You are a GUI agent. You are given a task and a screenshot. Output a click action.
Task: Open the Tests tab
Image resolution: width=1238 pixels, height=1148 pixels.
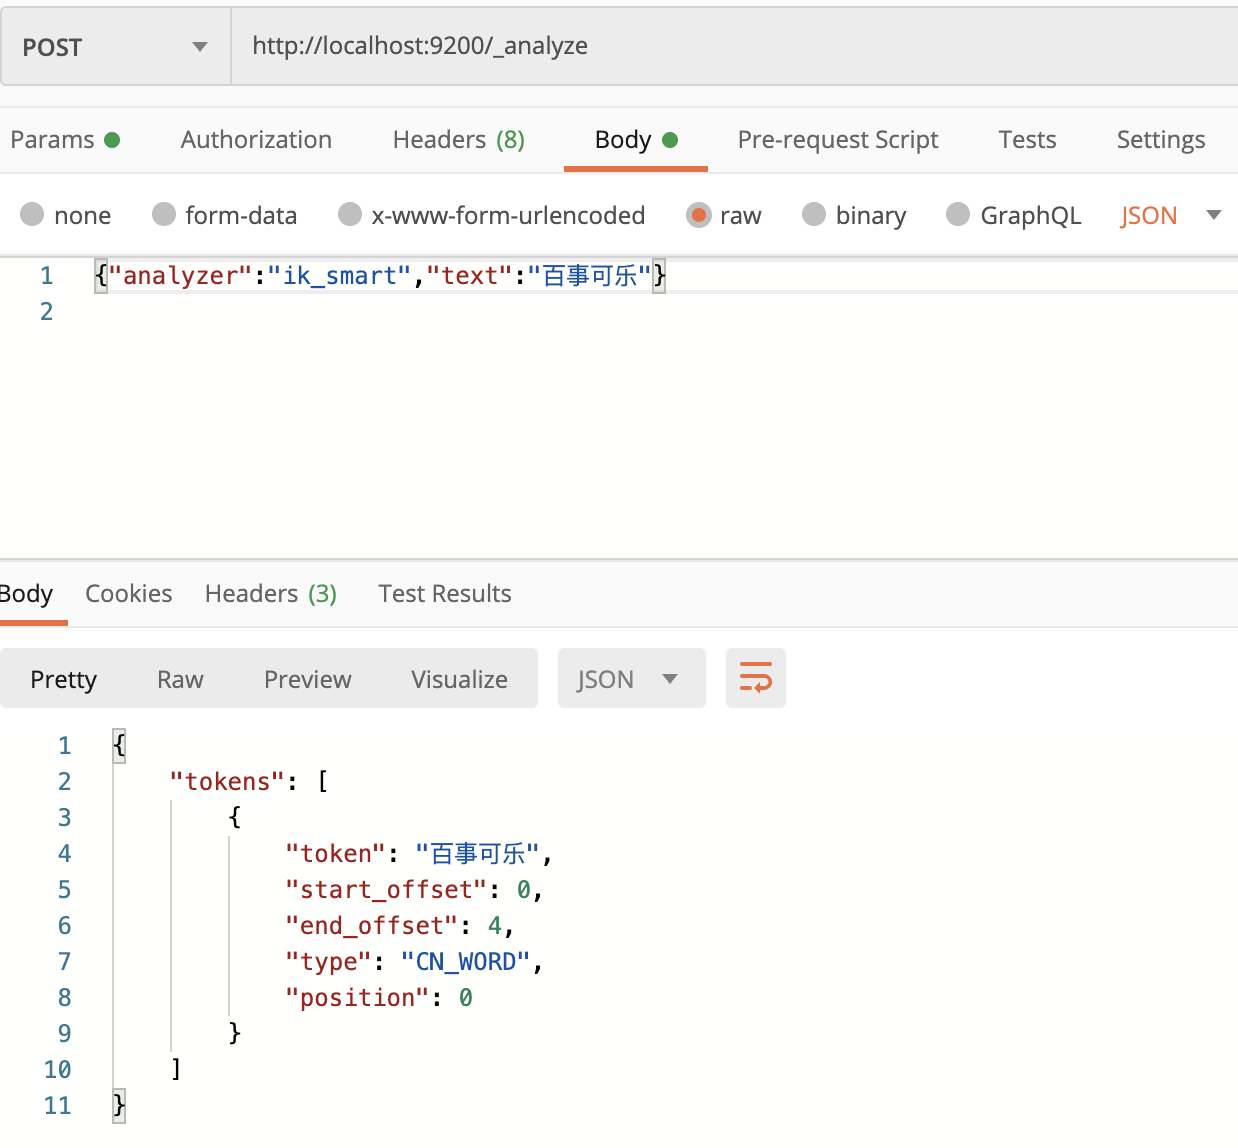click(x=1027, y=140)
